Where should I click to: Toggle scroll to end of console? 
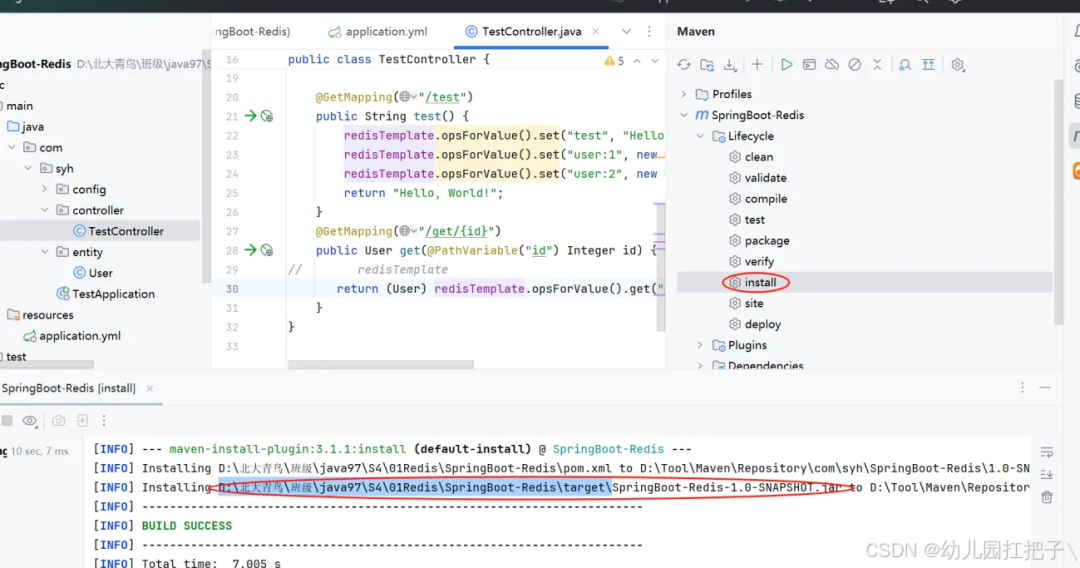(1047, 474)
